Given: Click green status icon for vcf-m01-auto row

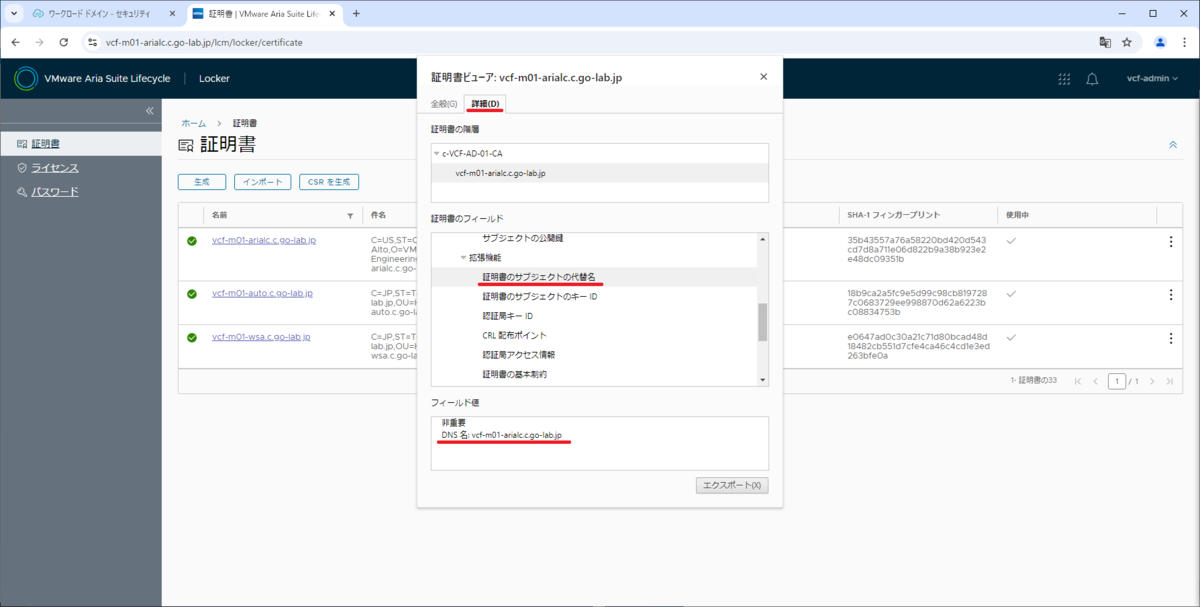Looking at the screenshot, I should (191, 294).
